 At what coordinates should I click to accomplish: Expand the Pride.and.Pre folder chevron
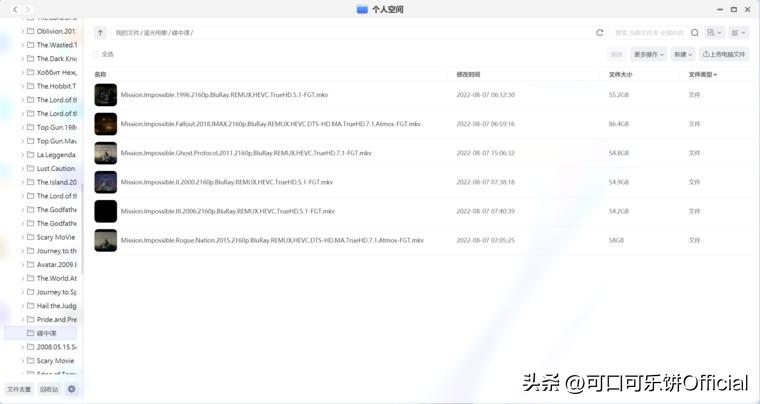point(22,320)
